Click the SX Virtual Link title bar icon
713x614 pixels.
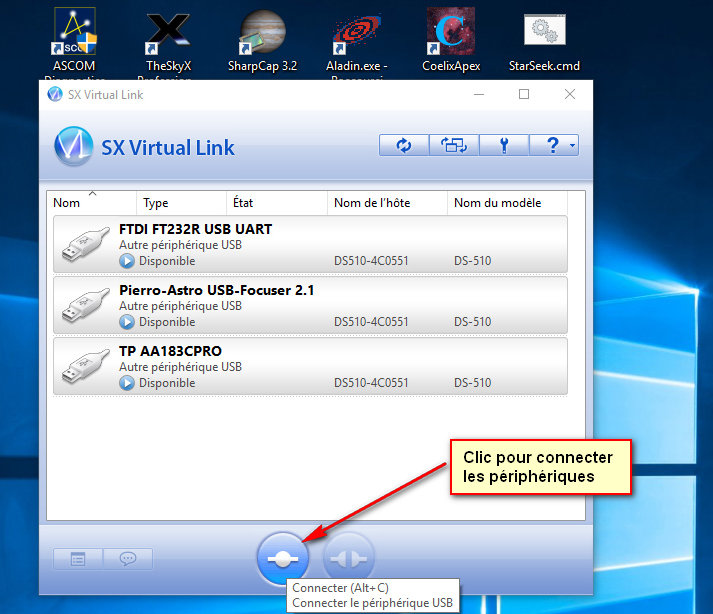click(x=55, y=95)
